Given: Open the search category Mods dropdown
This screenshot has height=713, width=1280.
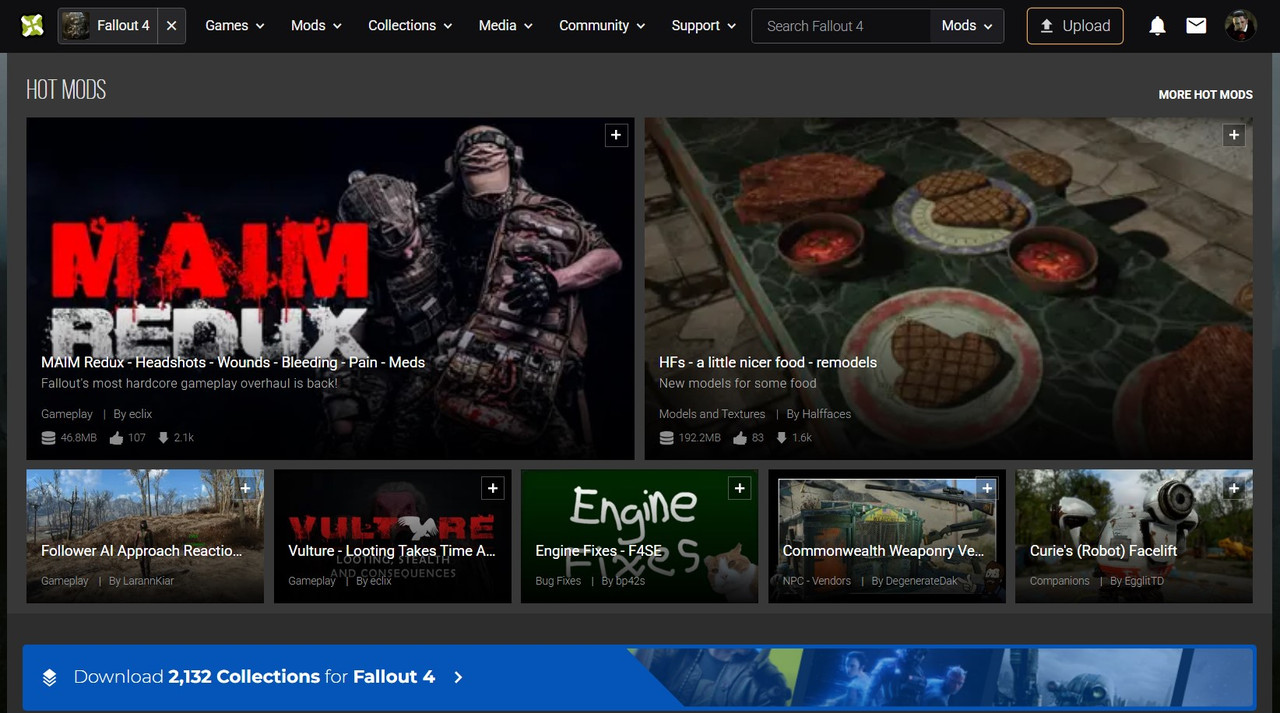Looking at the screenshot, I should pos(967,26).
